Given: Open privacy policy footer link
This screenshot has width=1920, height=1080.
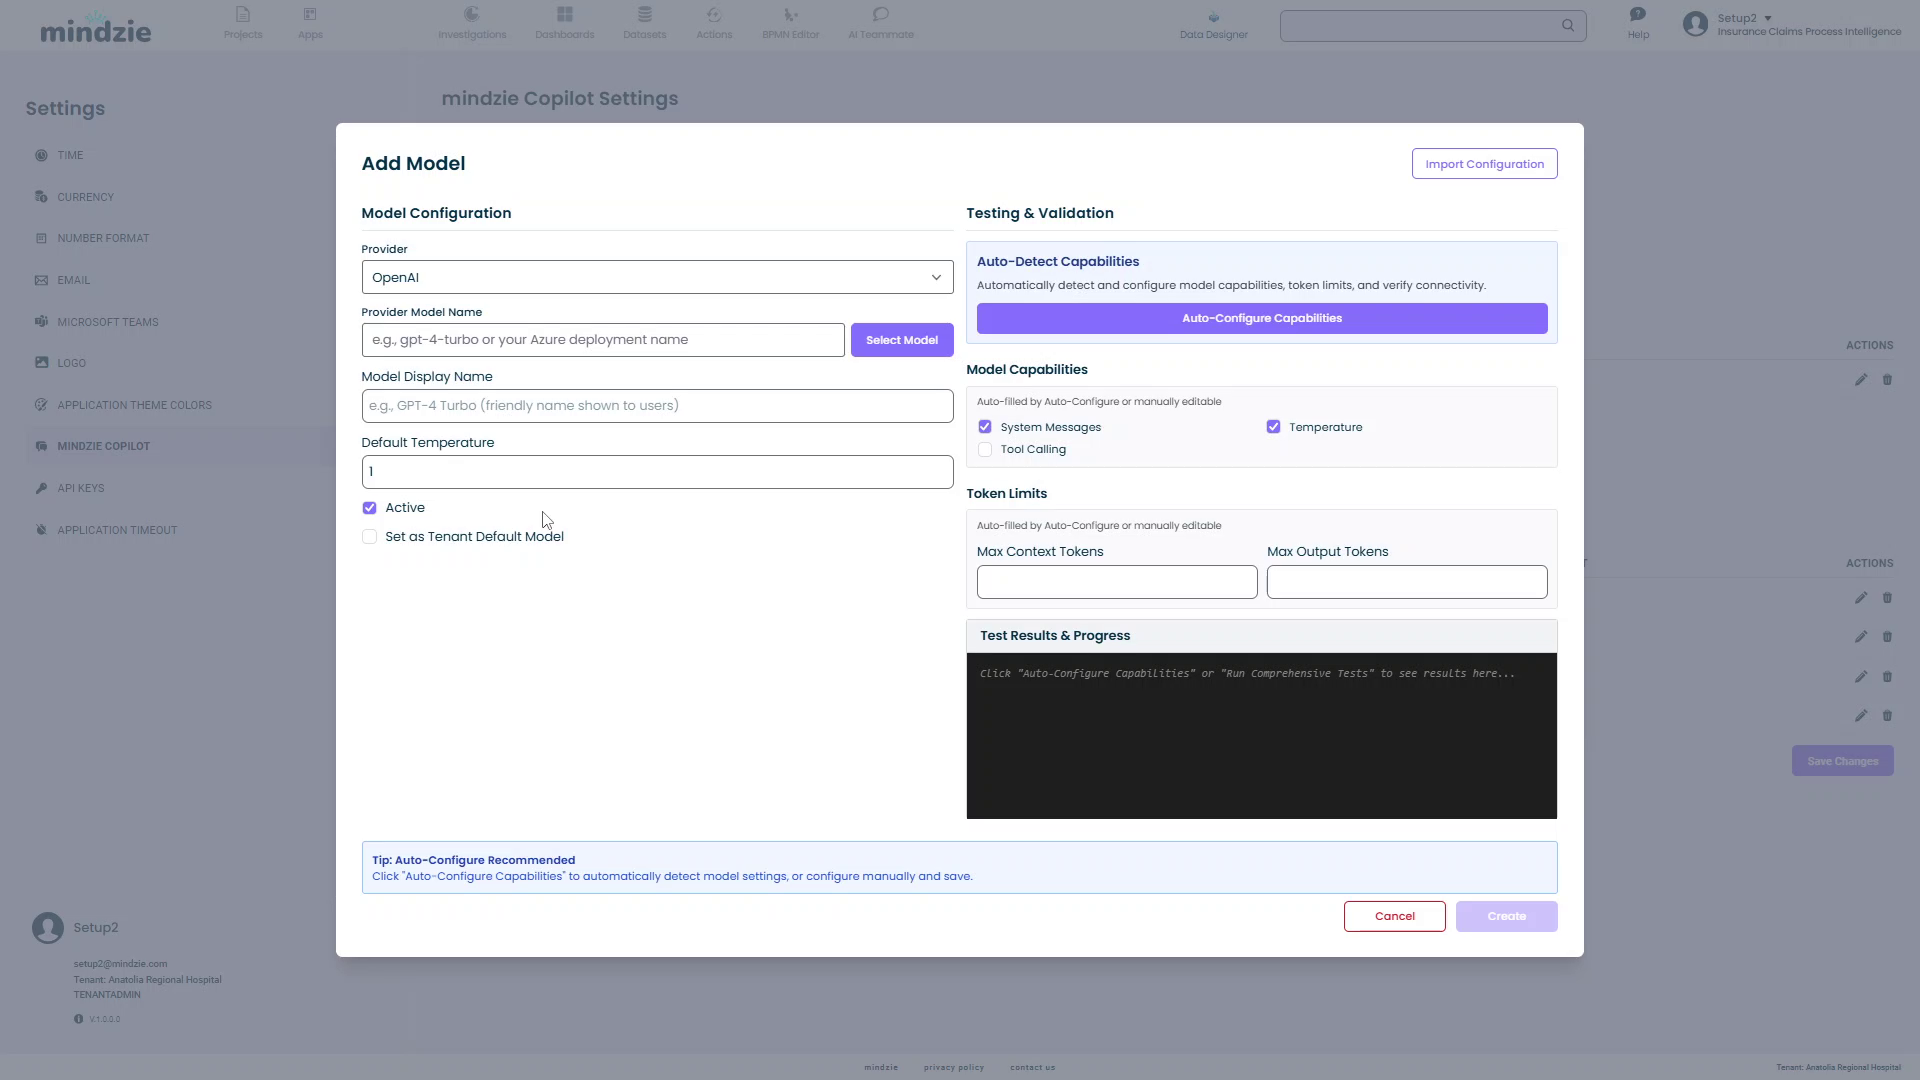Looking at the screenshot, I should click(954, 1067).
